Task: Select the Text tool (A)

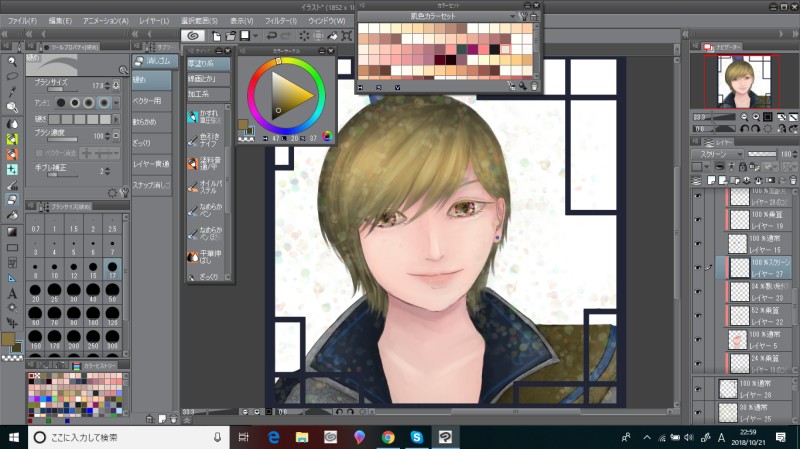Action: coord(12,293)
